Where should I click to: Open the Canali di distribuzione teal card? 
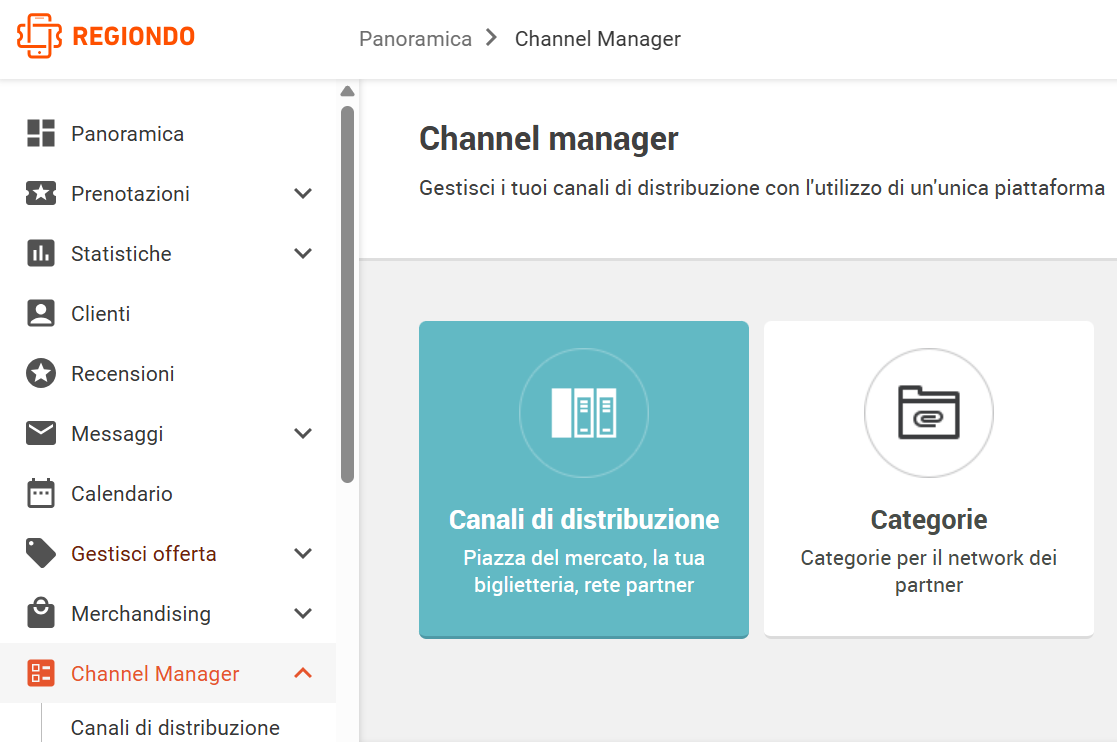pyautogui.click(x=583, y=479)
